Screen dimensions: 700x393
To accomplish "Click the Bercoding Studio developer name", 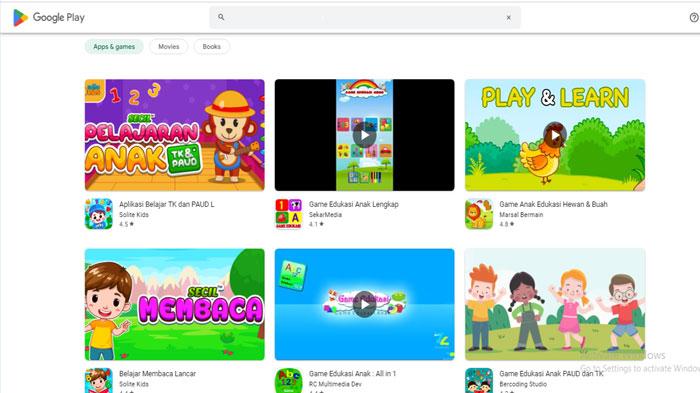I will pos(523,384).
